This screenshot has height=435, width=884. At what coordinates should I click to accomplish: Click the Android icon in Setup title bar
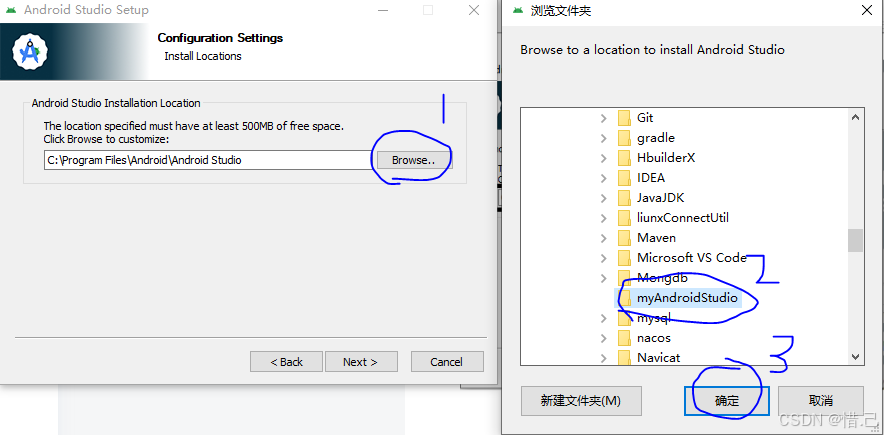tap(11, 10)
